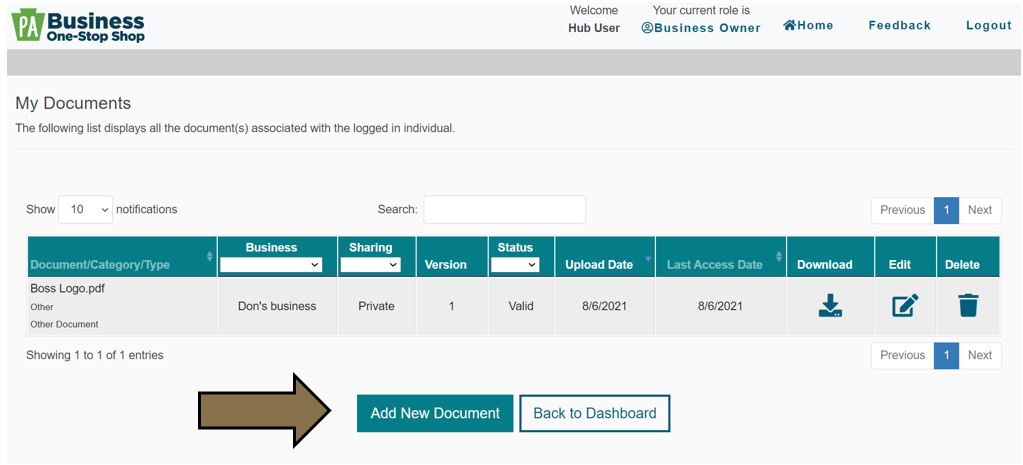Open the Status filter dropdown
Screen dimensions: 1023x465
(x=515, y=265)
